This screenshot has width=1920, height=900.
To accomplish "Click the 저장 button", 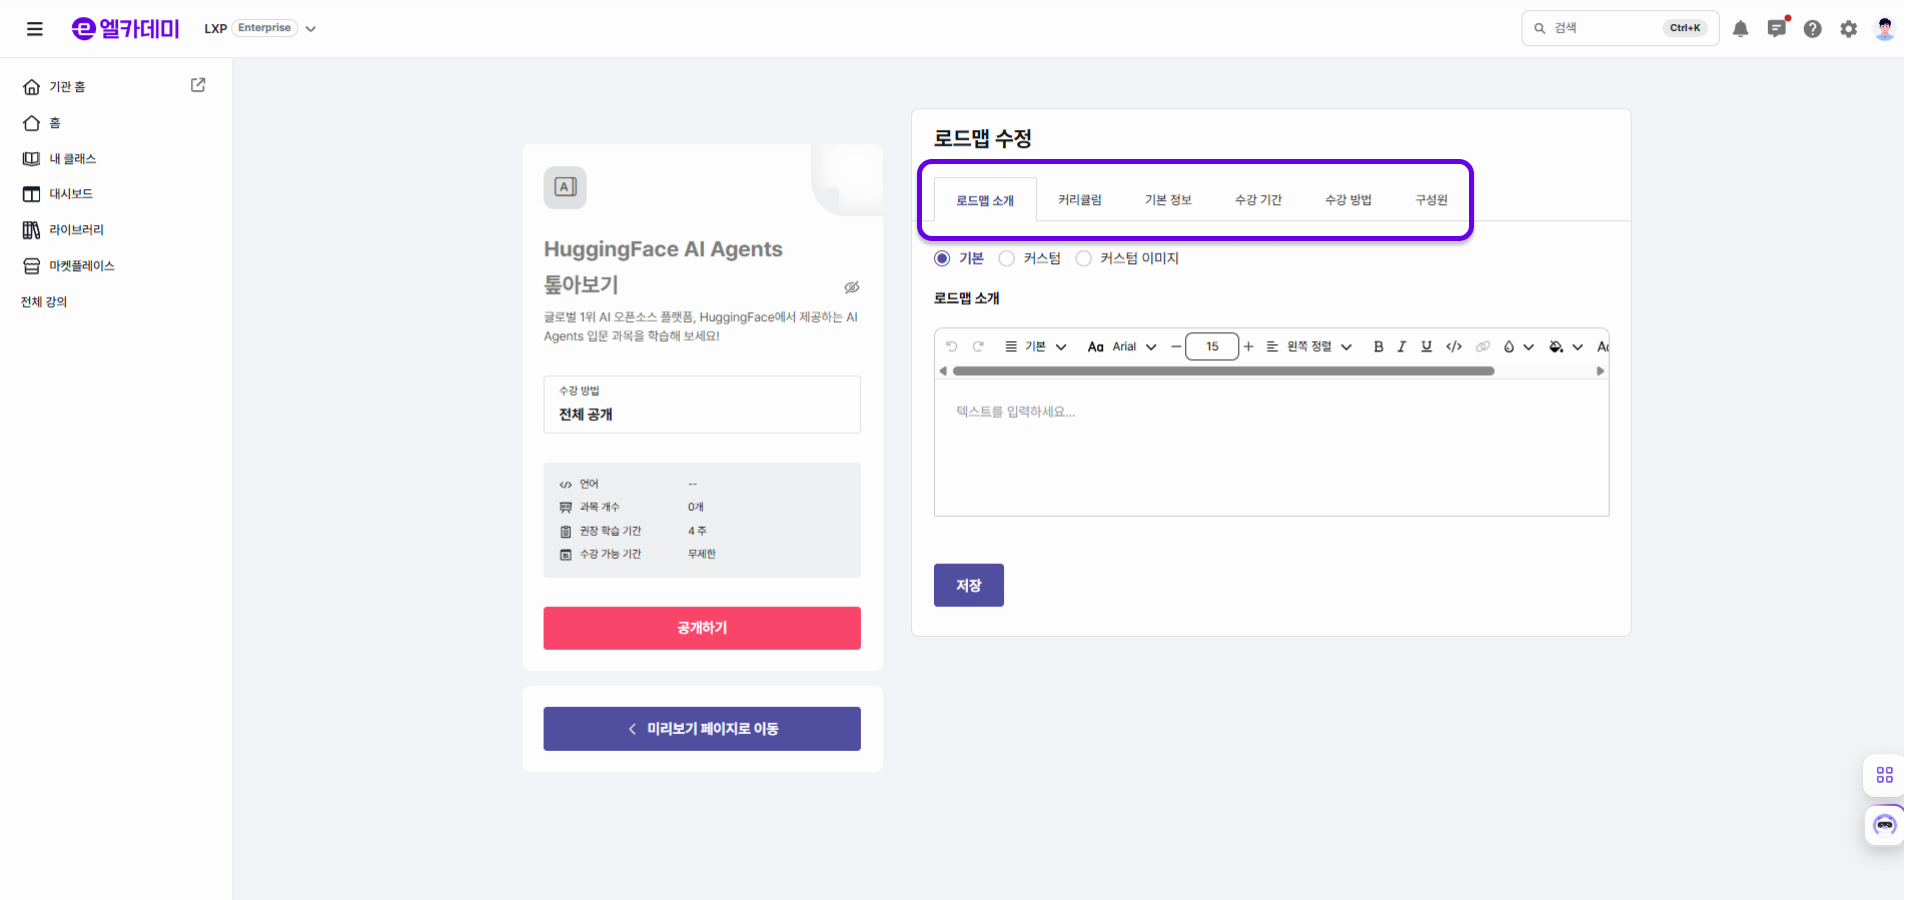I will click(x=968, y=586).
